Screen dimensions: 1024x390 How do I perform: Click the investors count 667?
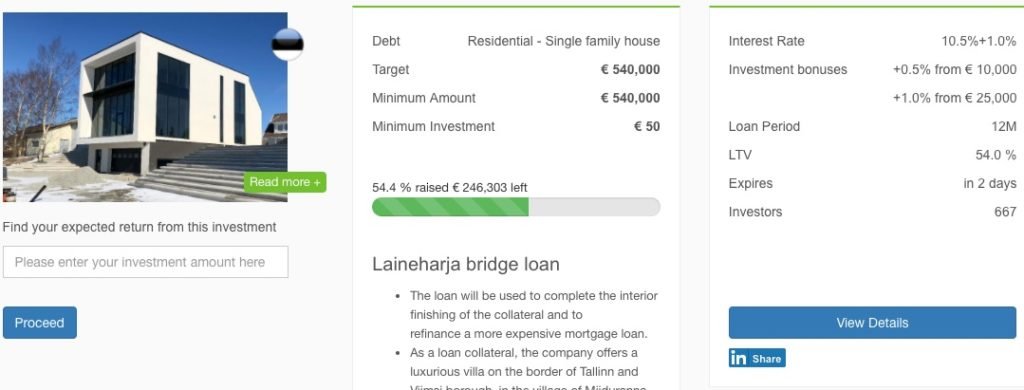[1005, 212]
